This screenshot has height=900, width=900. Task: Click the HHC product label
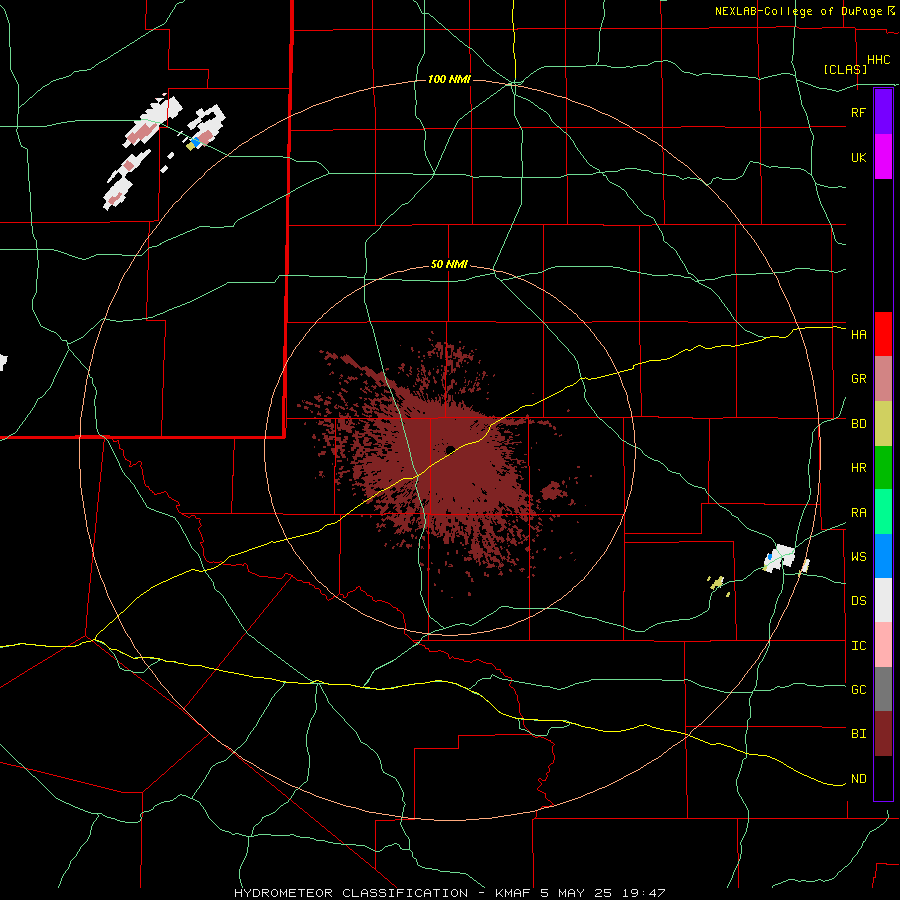click(879, 60)
